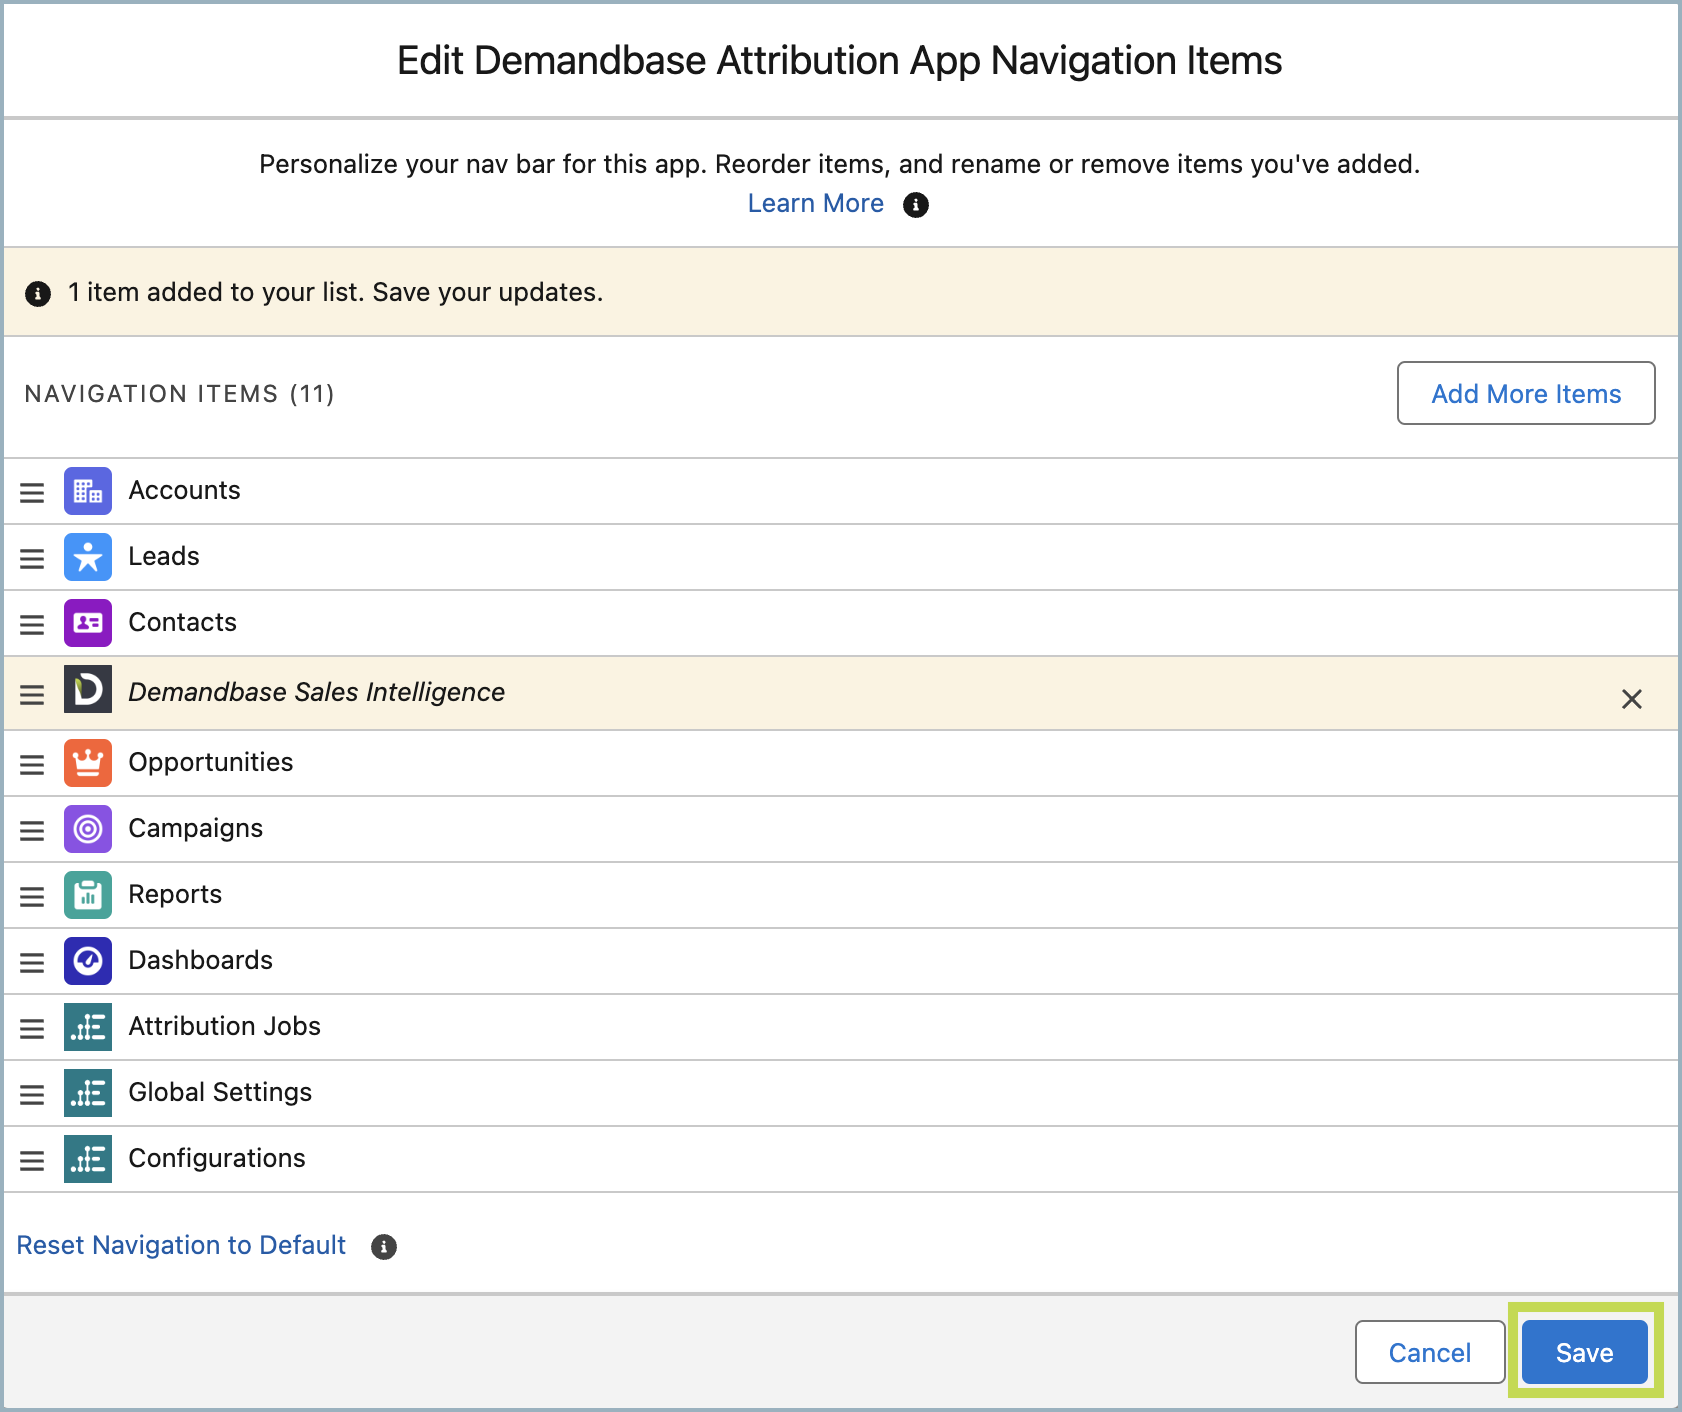Click the Accounts building icon

88,491
